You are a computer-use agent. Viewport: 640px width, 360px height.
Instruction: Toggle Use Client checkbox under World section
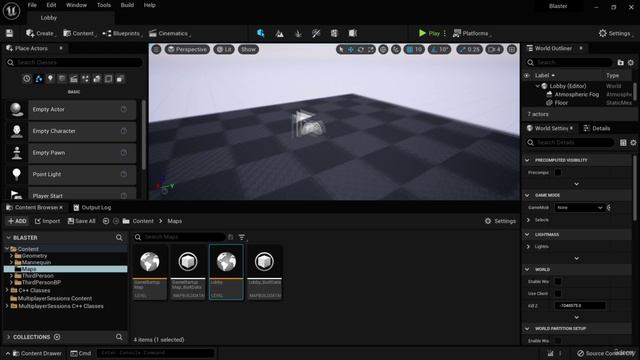(x=558, y=293)
